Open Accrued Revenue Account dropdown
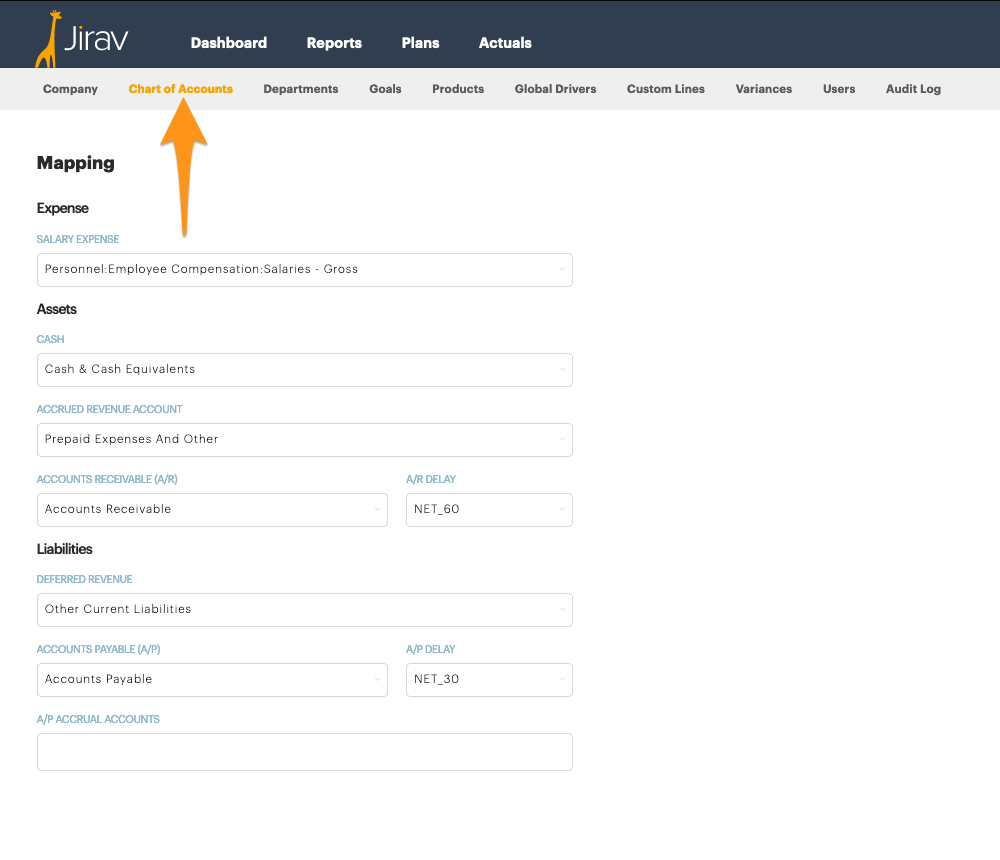This screenshot has width=1000, height=860. click(305, 440)
